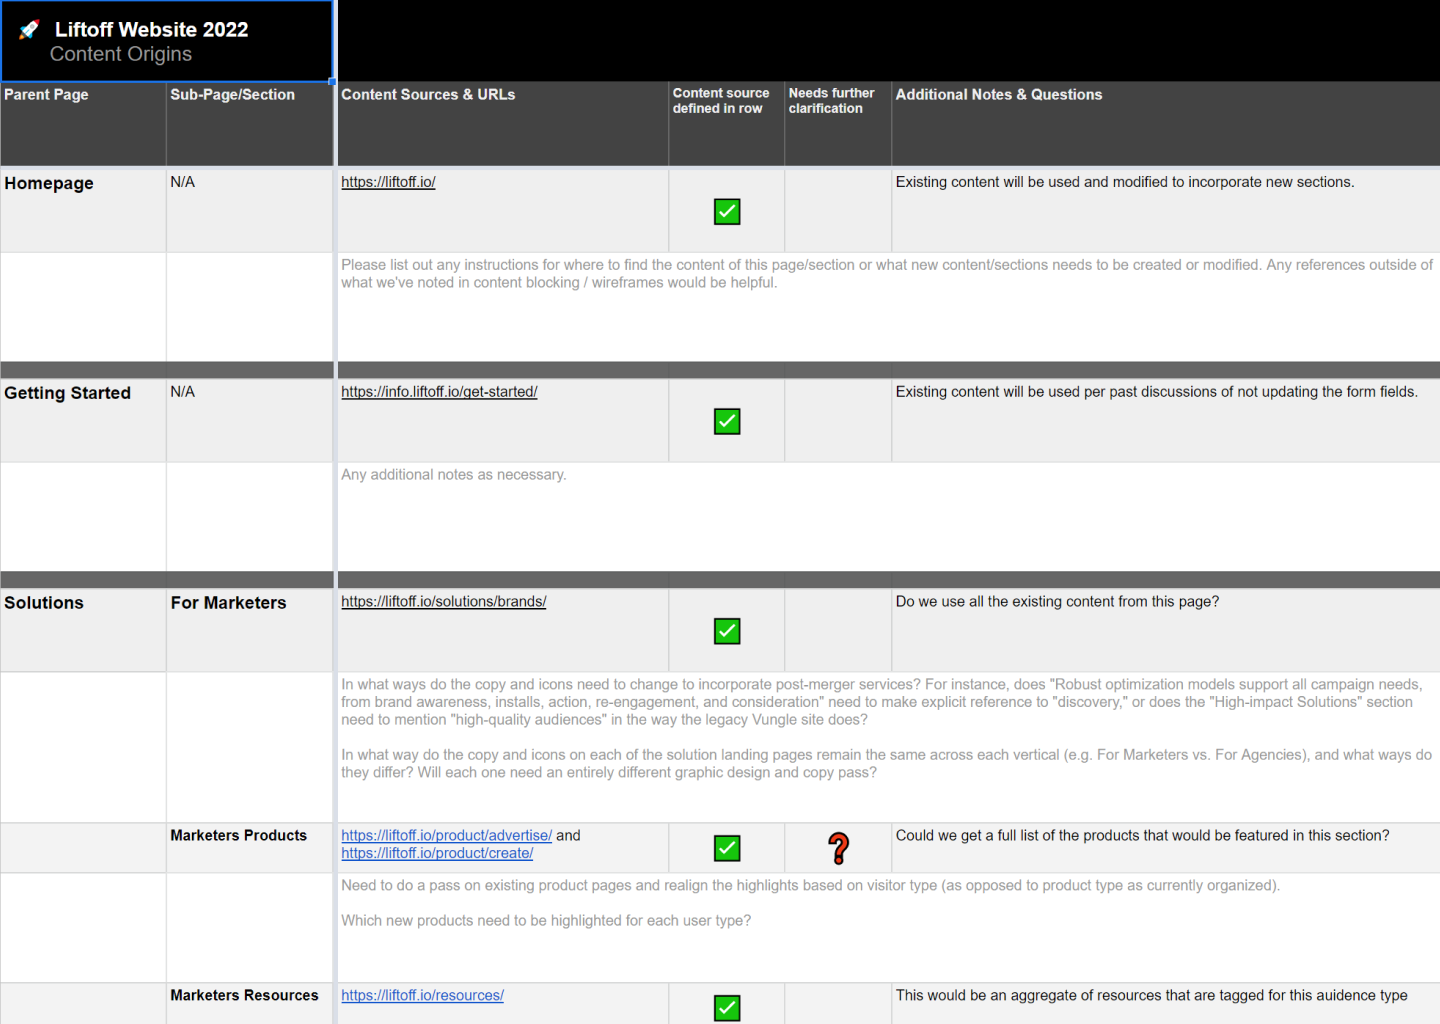1440x1024 pixels.
Task: Click the red question mark in Marketers Products row
Action: point(839,848)
